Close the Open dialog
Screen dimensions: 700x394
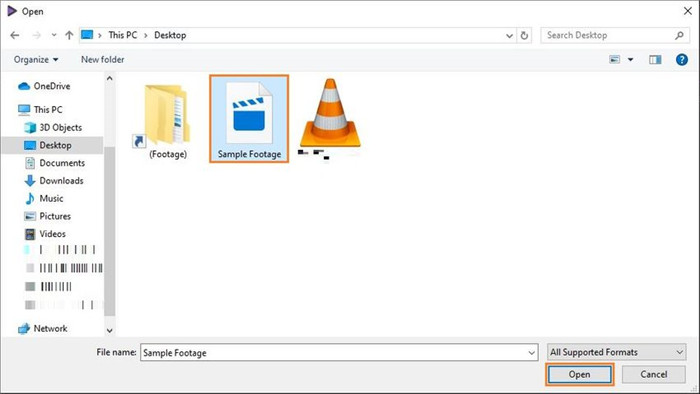tap(688, 11)
